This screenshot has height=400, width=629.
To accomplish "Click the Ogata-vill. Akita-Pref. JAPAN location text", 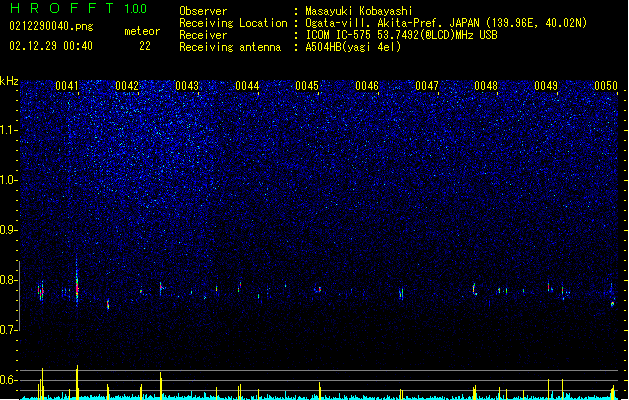I will tap(446, 23).
